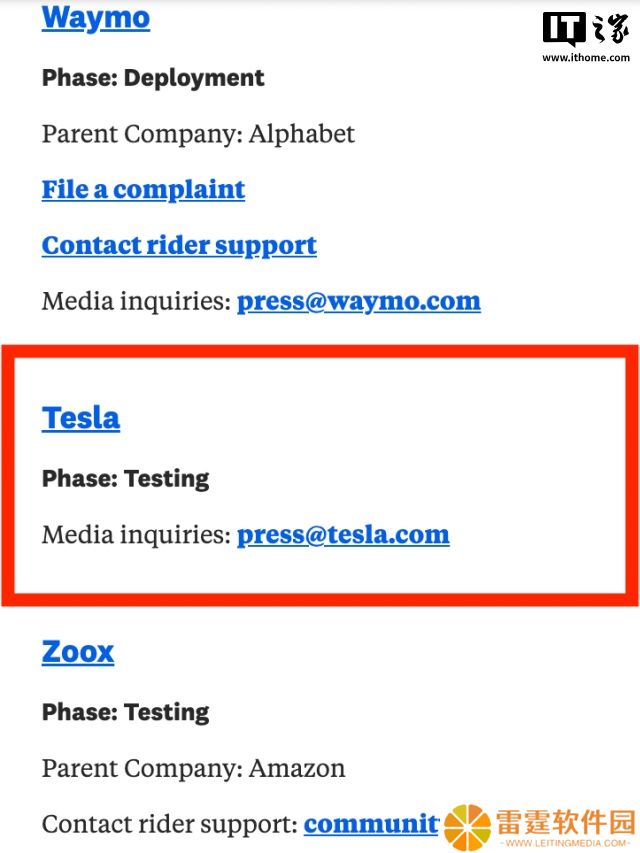
Task: Click the press@waymo.com email link
Action: (359, 301)
